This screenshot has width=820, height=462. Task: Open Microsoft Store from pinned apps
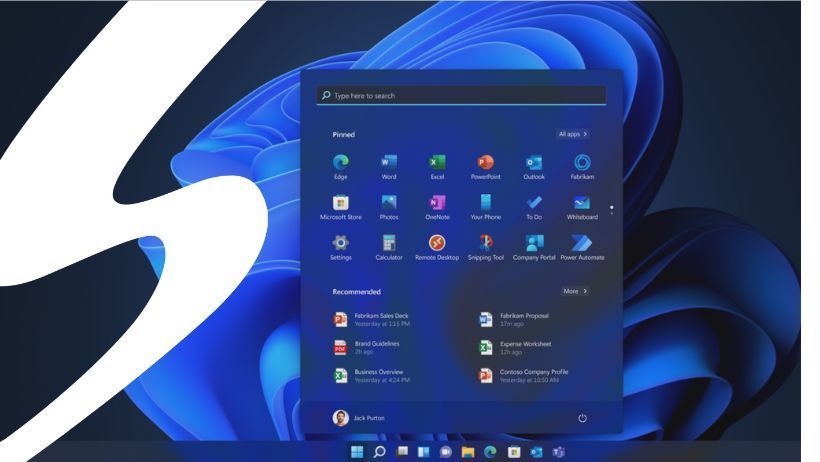click(x=340, y=207)
